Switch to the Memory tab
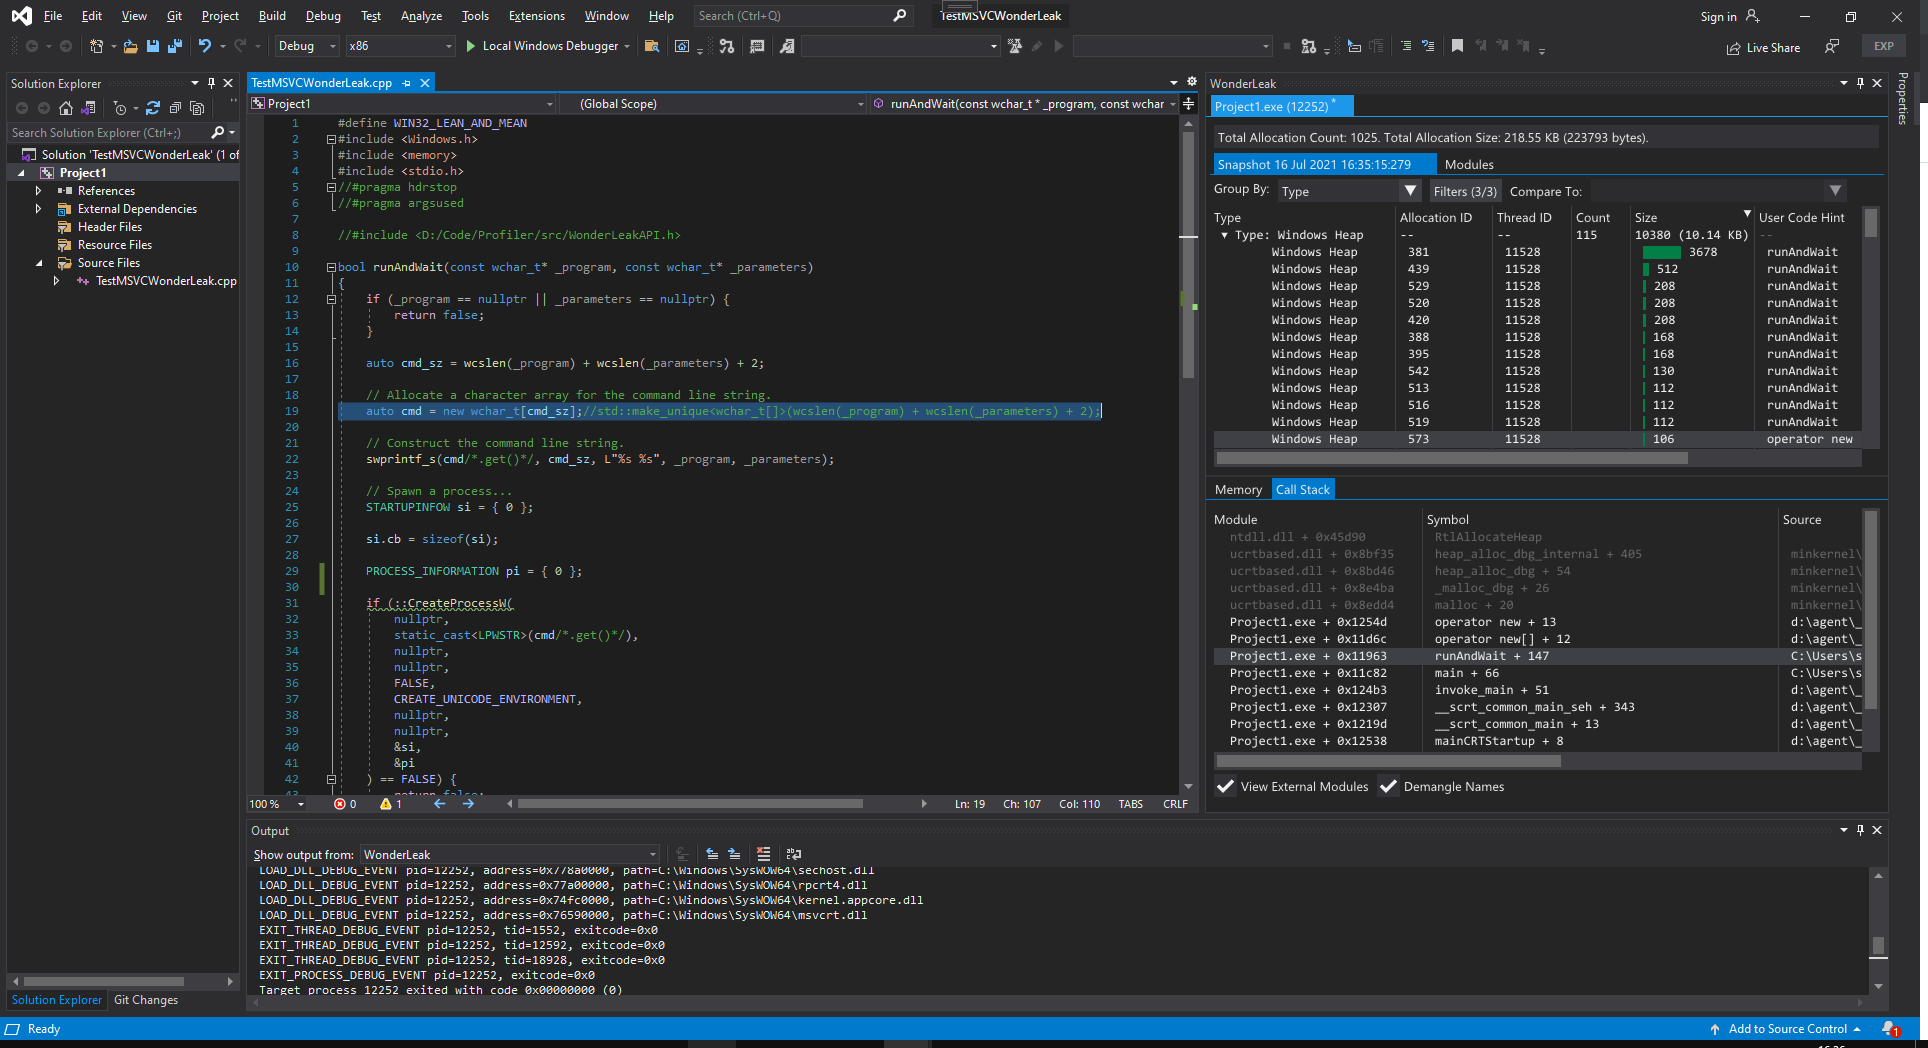The image size is (1928, 1048). click(x=1238, y=489)
